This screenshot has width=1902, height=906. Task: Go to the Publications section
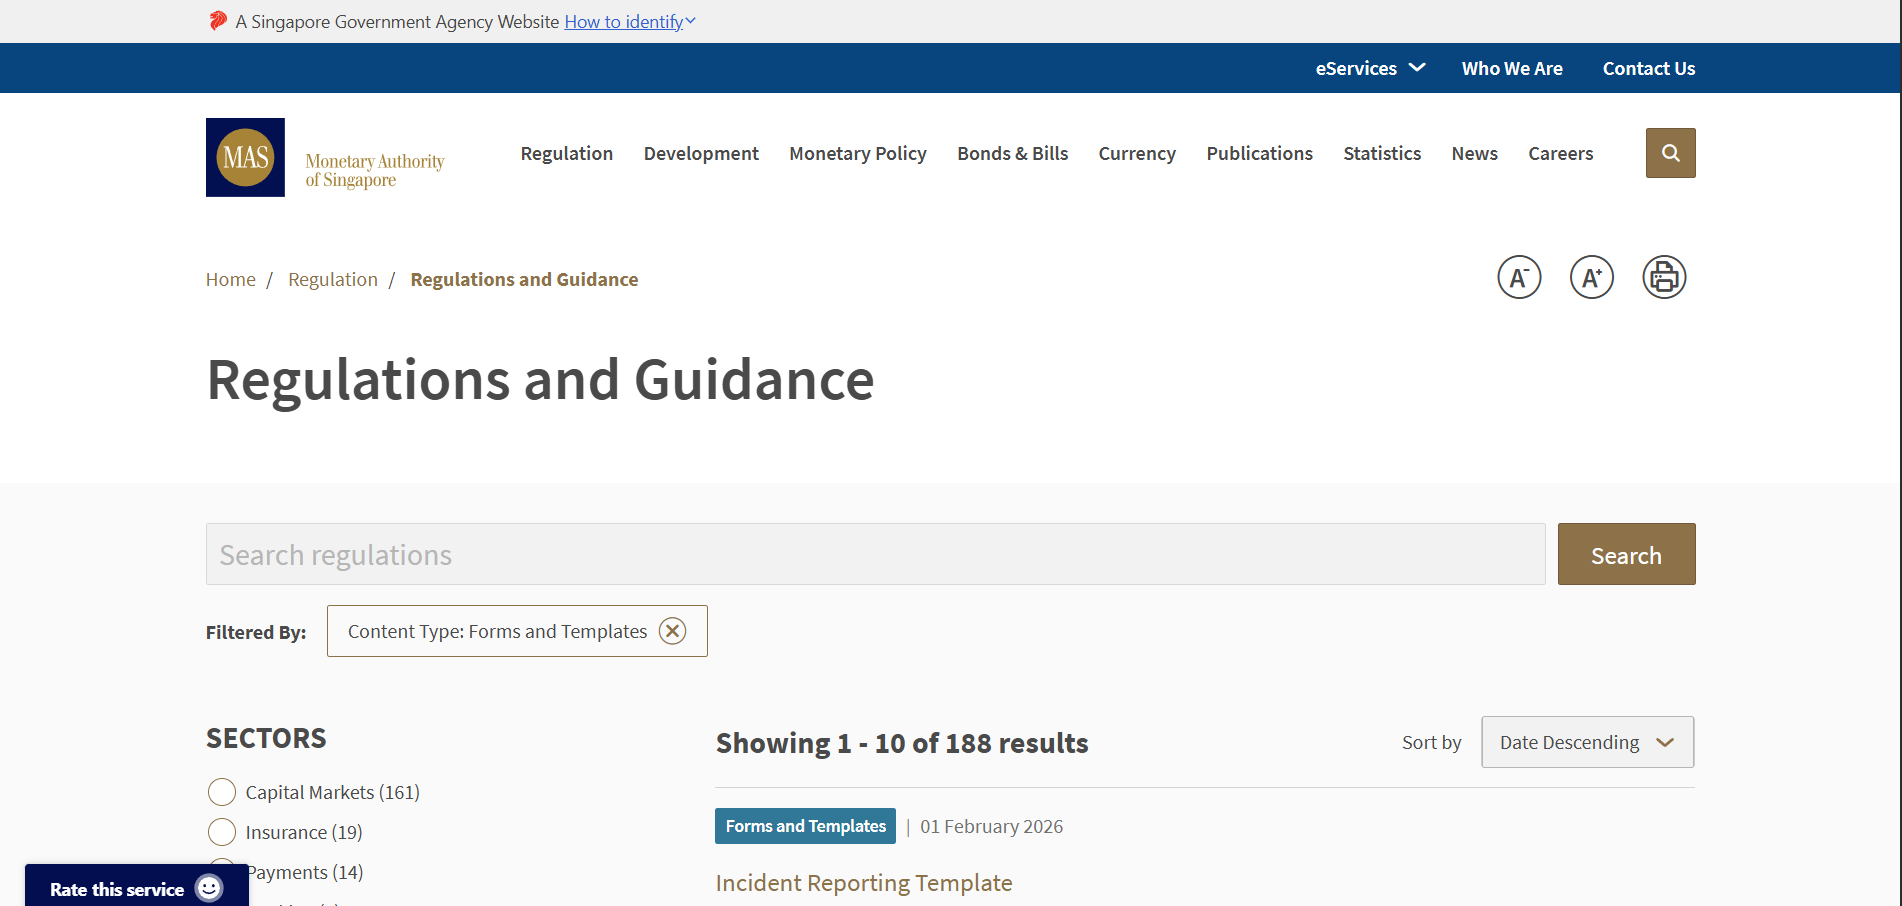pos(1258,153)
